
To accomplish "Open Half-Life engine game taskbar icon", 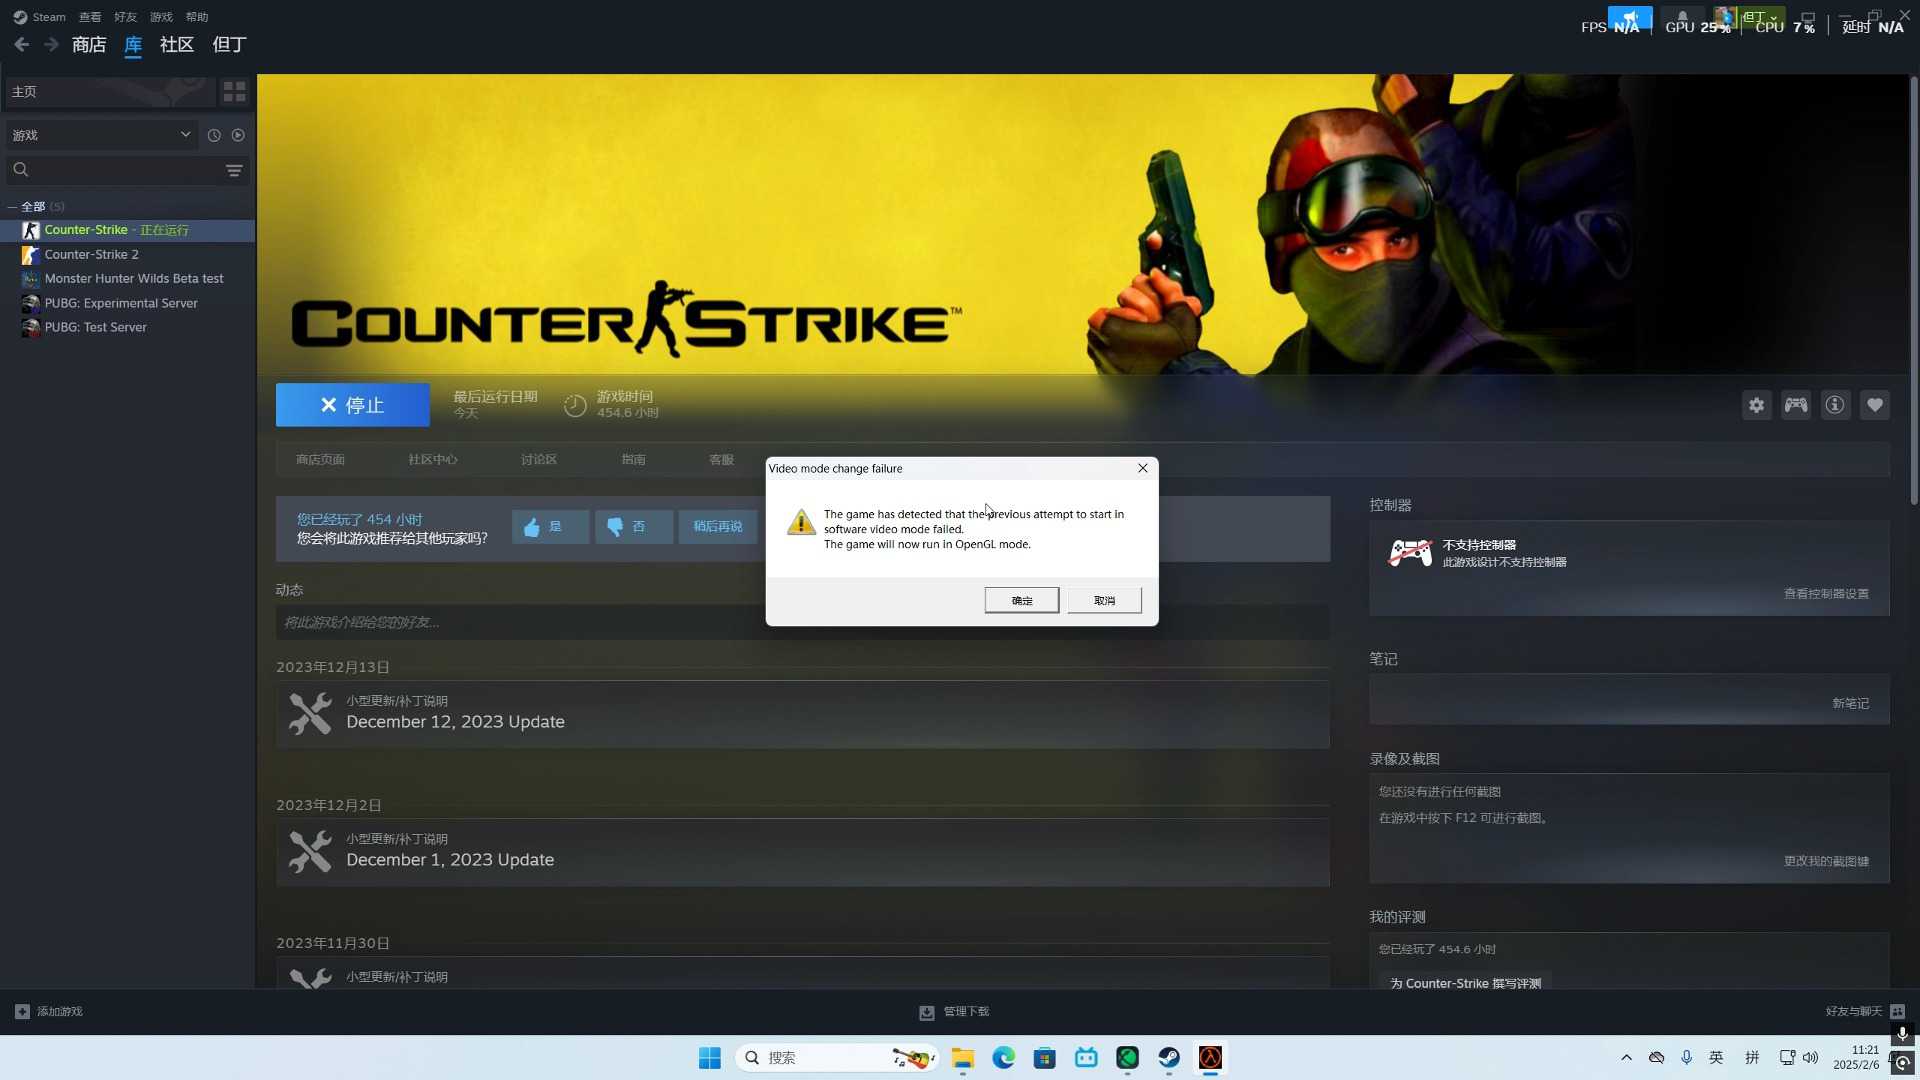I will (x=1210, y=1058).
